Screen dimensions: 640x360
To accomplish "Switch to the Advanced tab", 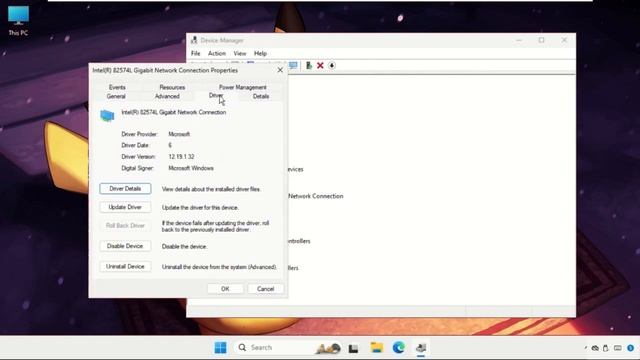I will 167,96.
